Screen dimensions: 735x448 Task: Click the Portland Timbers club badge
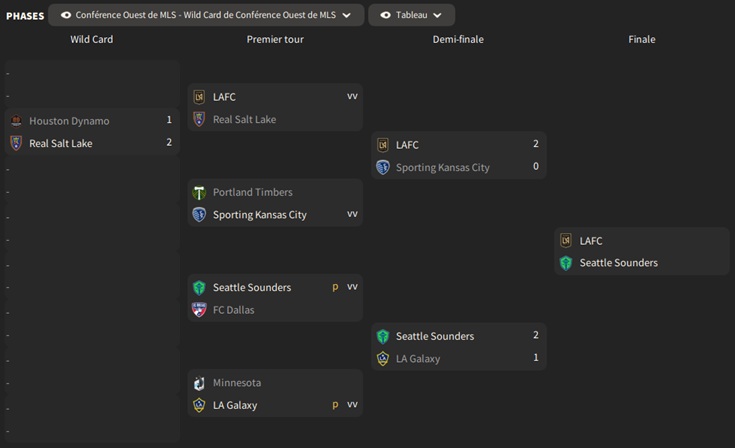pyautogui.click(x=199, y=192)
